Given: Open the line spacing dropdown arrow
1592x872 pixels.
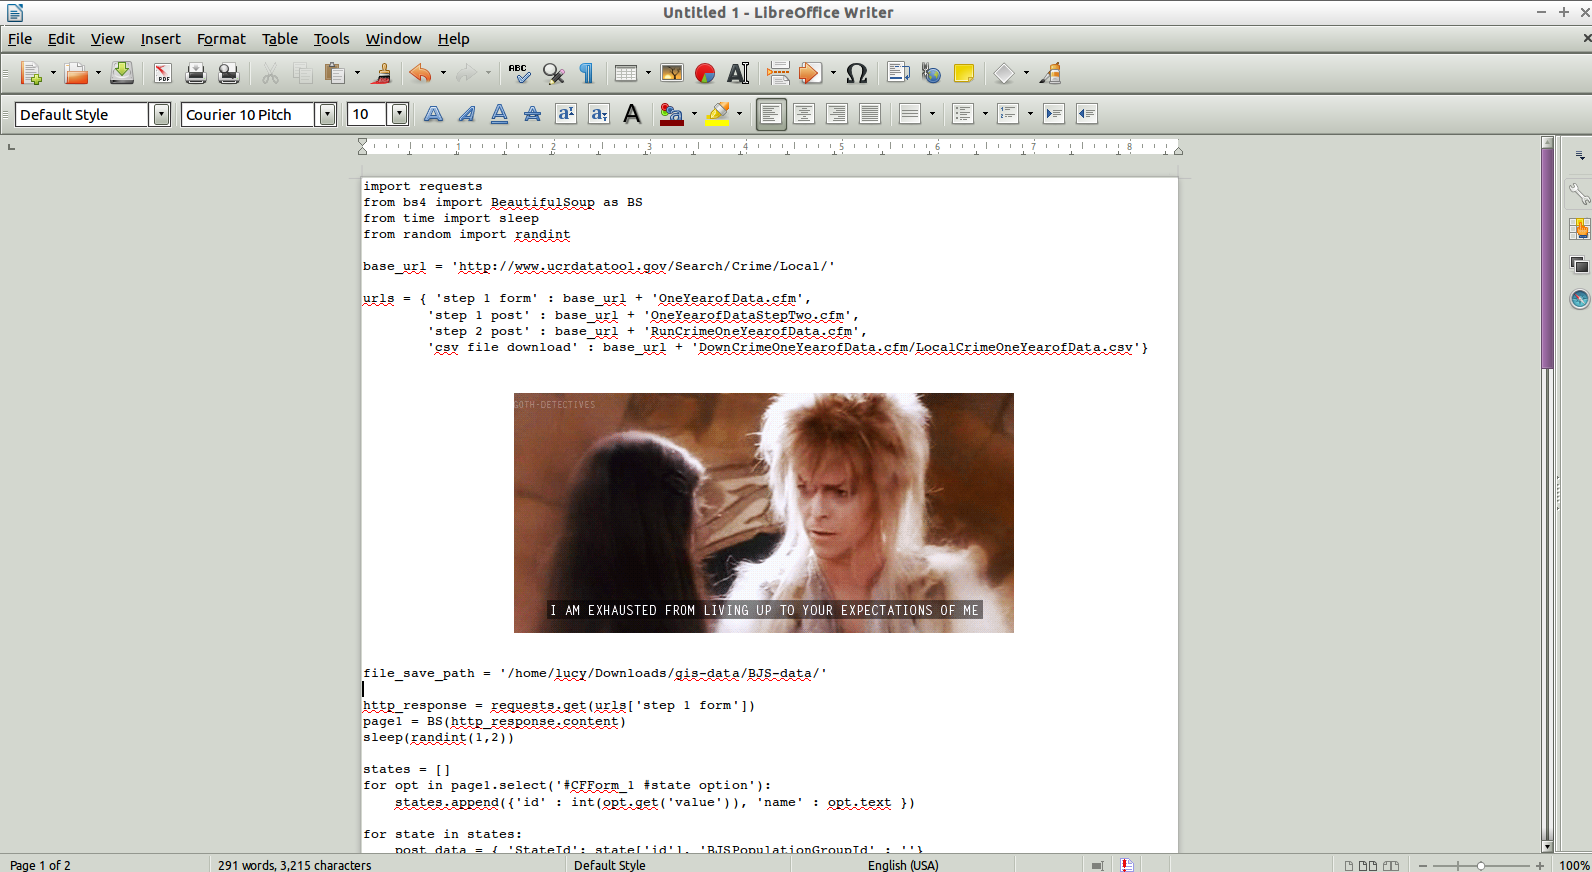Looking at the screenshot, I should pos(932,114).
